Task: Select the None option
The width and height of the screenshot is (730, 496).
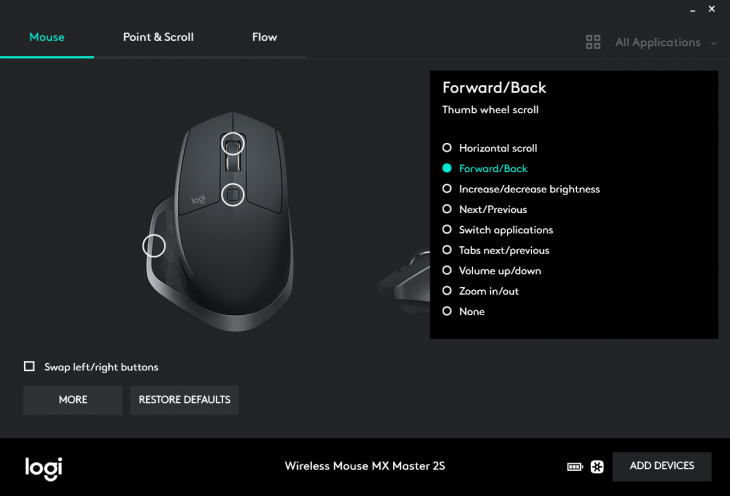Action: pyautogui.click(x=464, y=312)
